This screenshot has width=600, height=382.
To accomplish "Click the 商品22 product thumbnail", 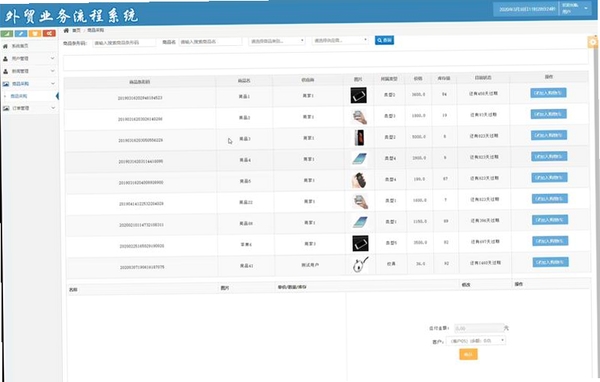I will pyautogui.click(x=360, y=201).
